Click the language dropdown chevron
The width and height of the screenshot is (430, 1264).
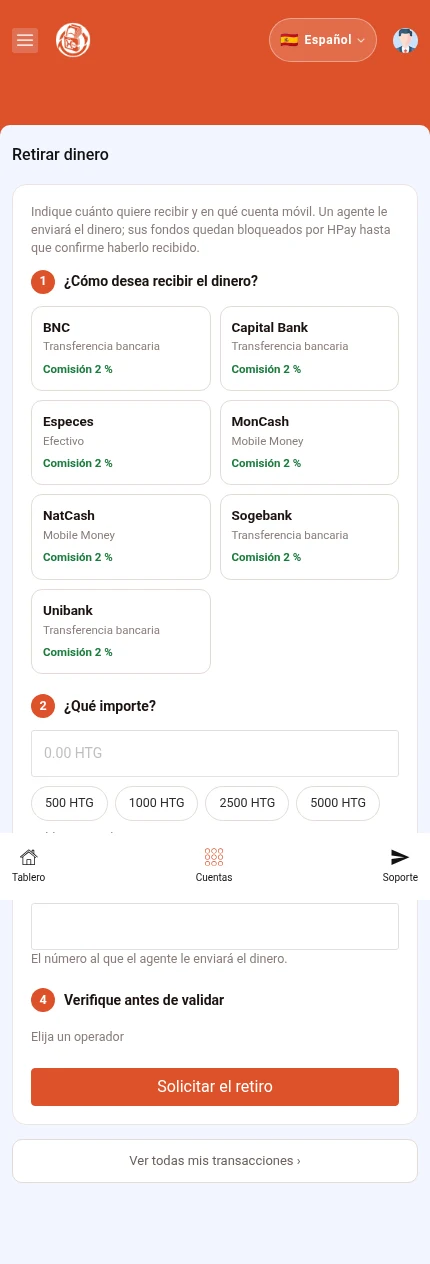click(361, 40)
